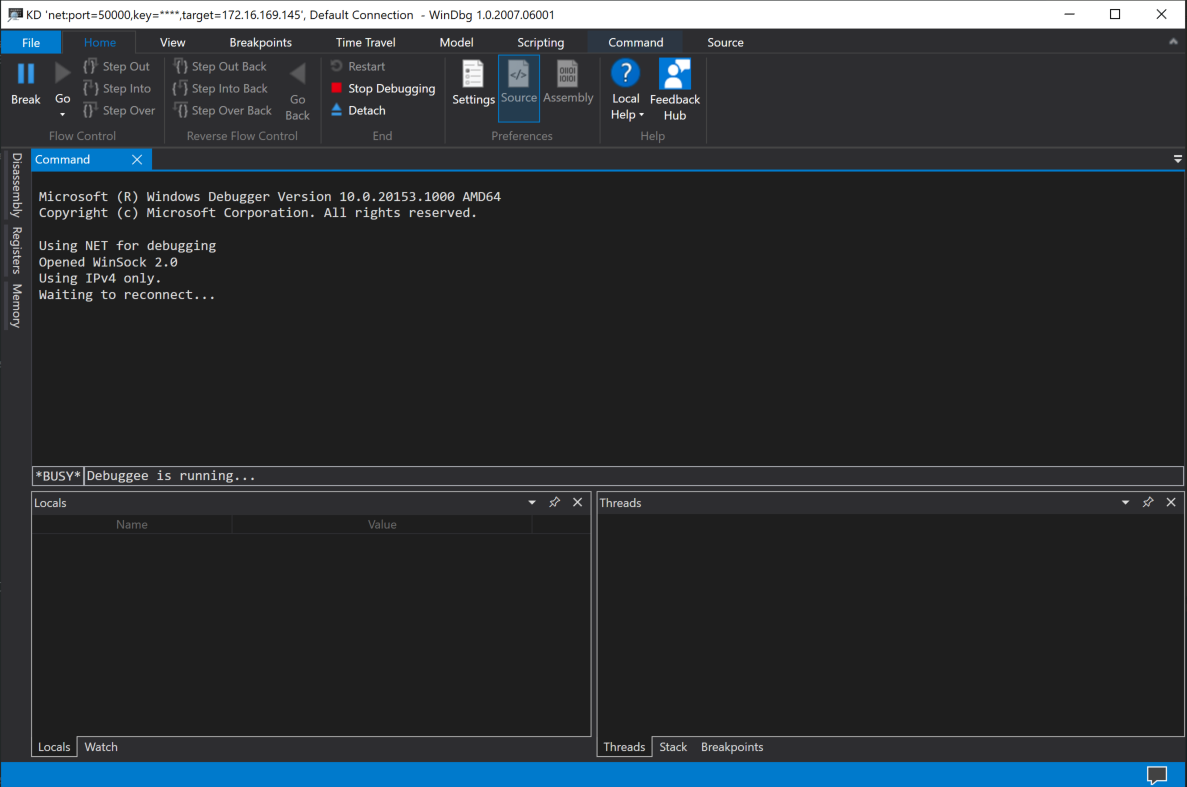Viewport: 1187px width, 787px height.
Task: Toggle the Source preference
Action: click(518, 76)
